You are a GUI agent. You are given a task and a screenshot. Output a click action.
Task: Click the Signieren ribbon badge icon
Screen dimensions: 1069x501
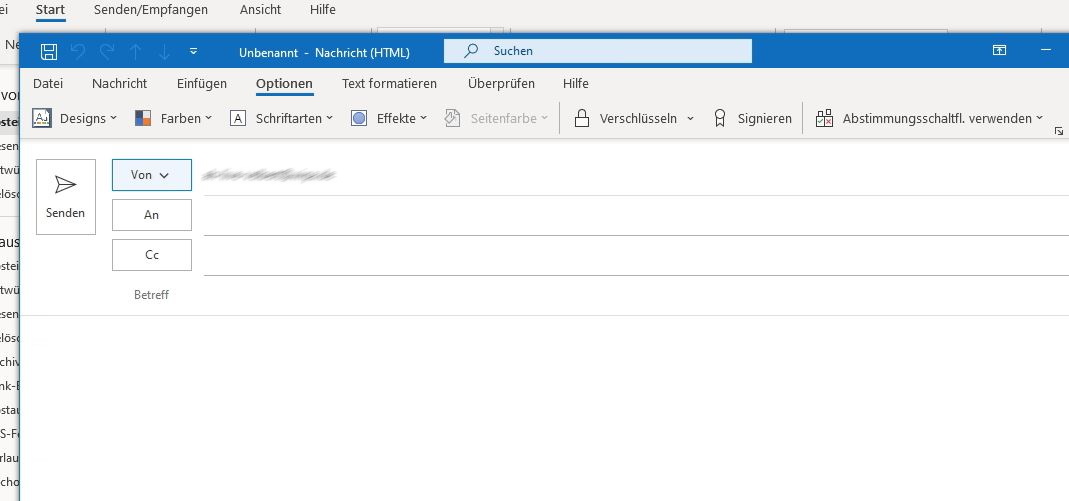coord(719,118)
